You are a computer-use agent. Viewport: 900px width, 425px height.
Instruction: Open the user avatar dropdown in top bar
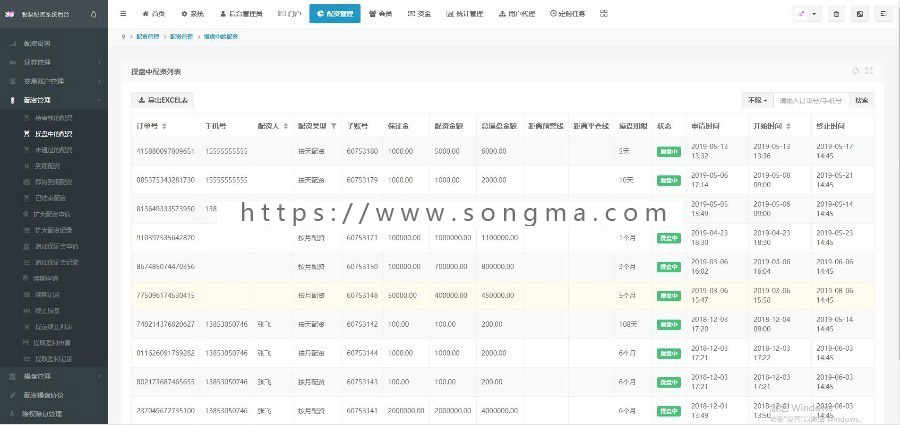click(808, 14)
